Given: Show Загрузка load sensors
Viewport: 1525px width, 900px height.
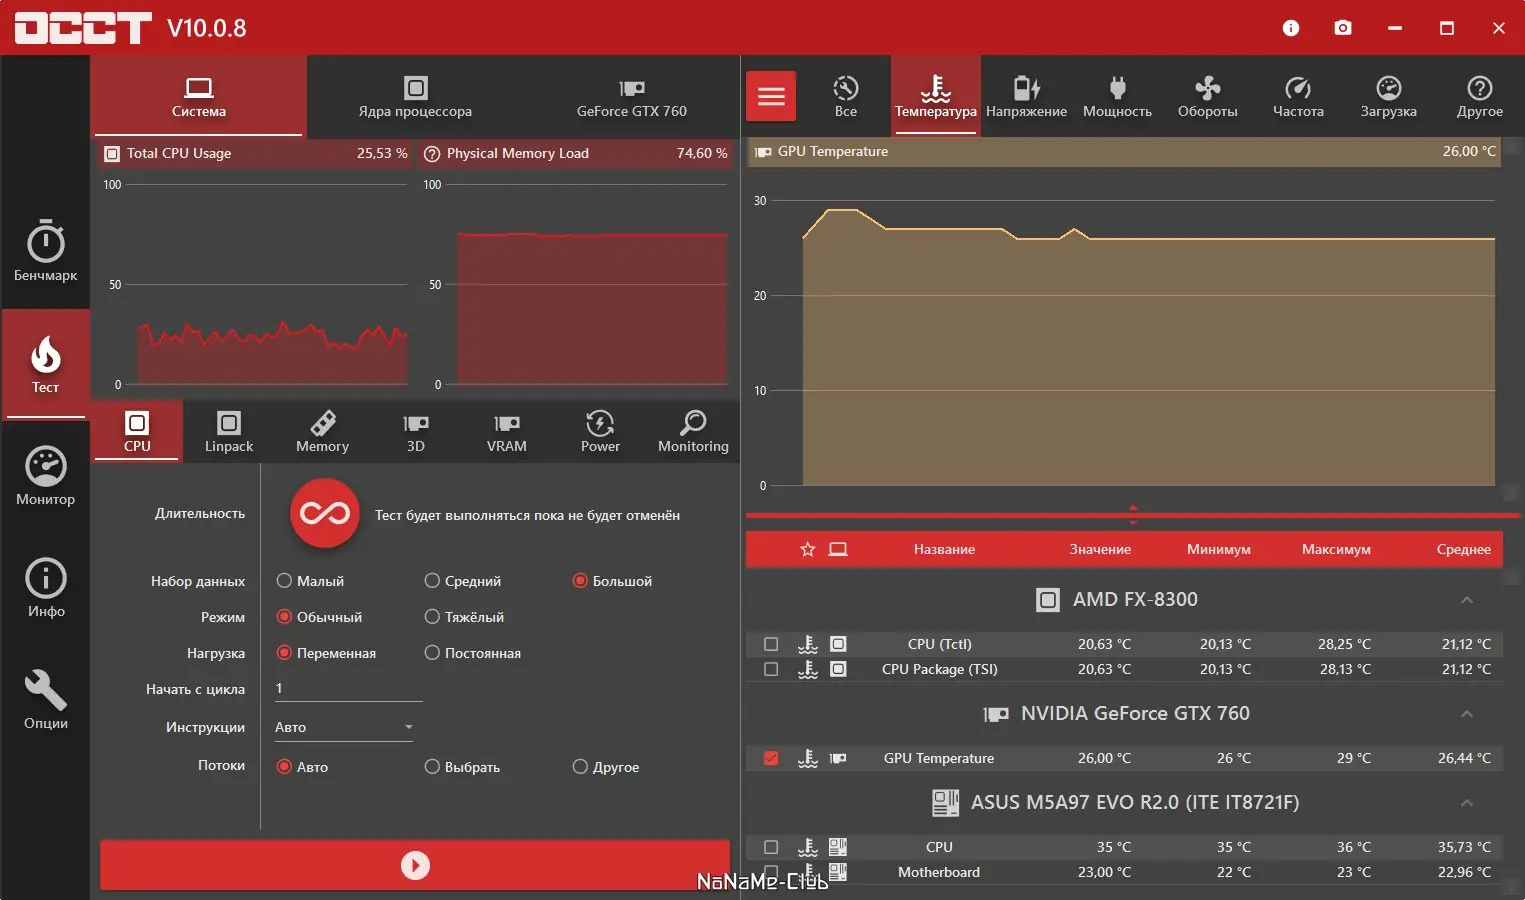Looking at the screenshot, I should (x=1388, y=96).
